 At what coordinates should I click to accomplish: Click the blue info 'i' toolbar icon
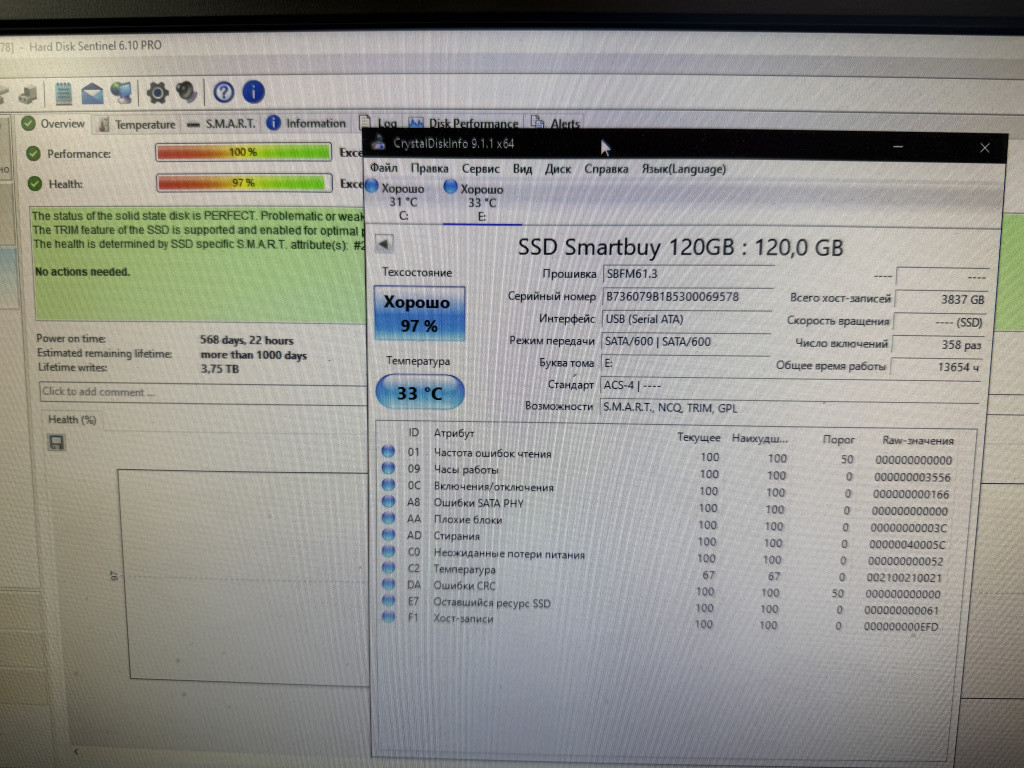pos(253,93)
